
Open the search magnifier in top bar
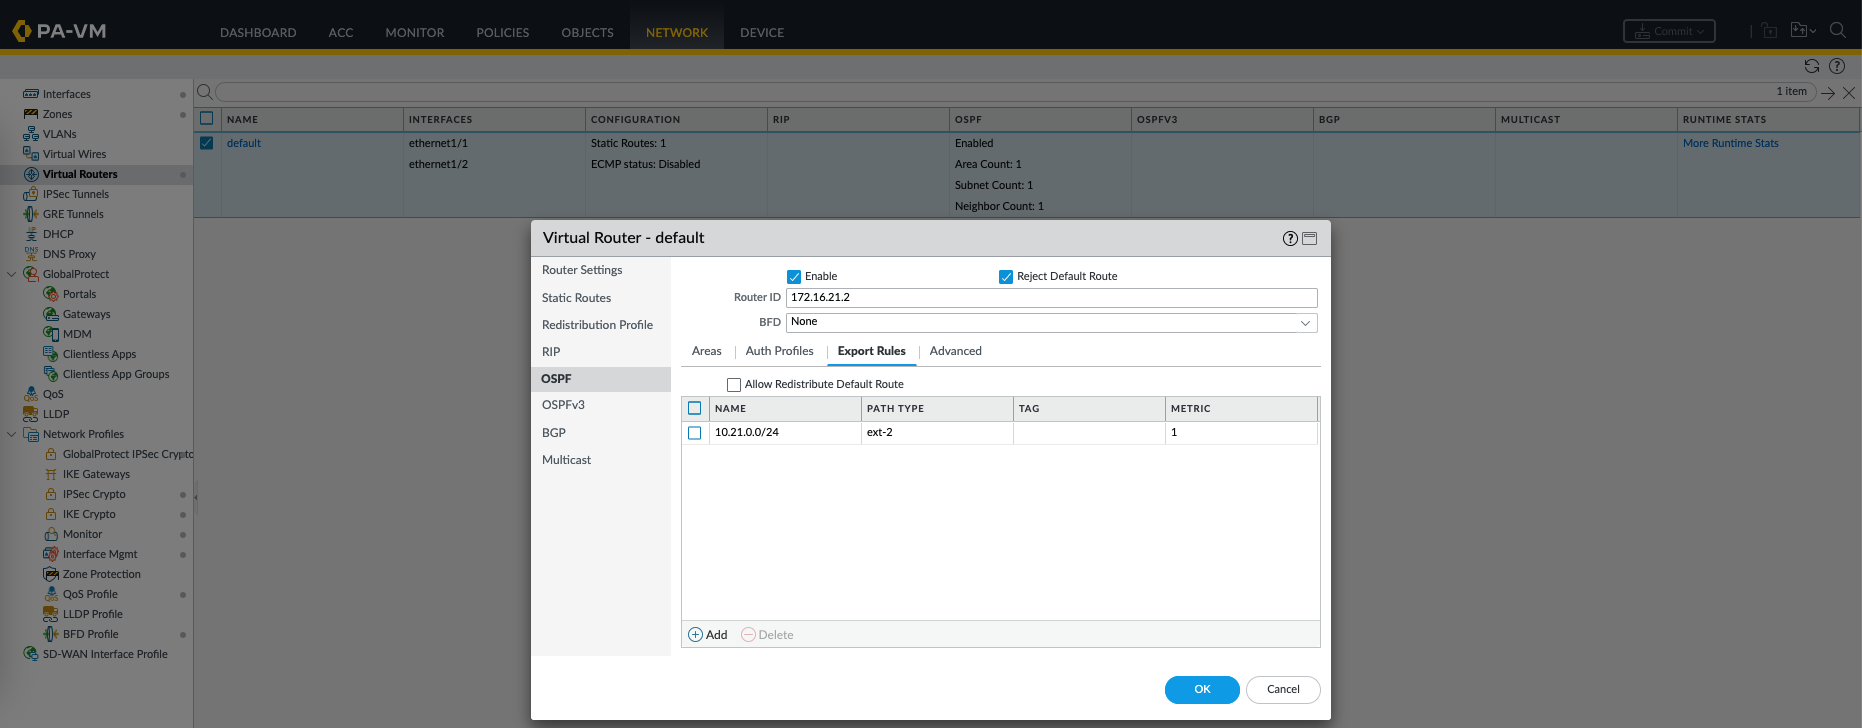tap(1838, 30)
